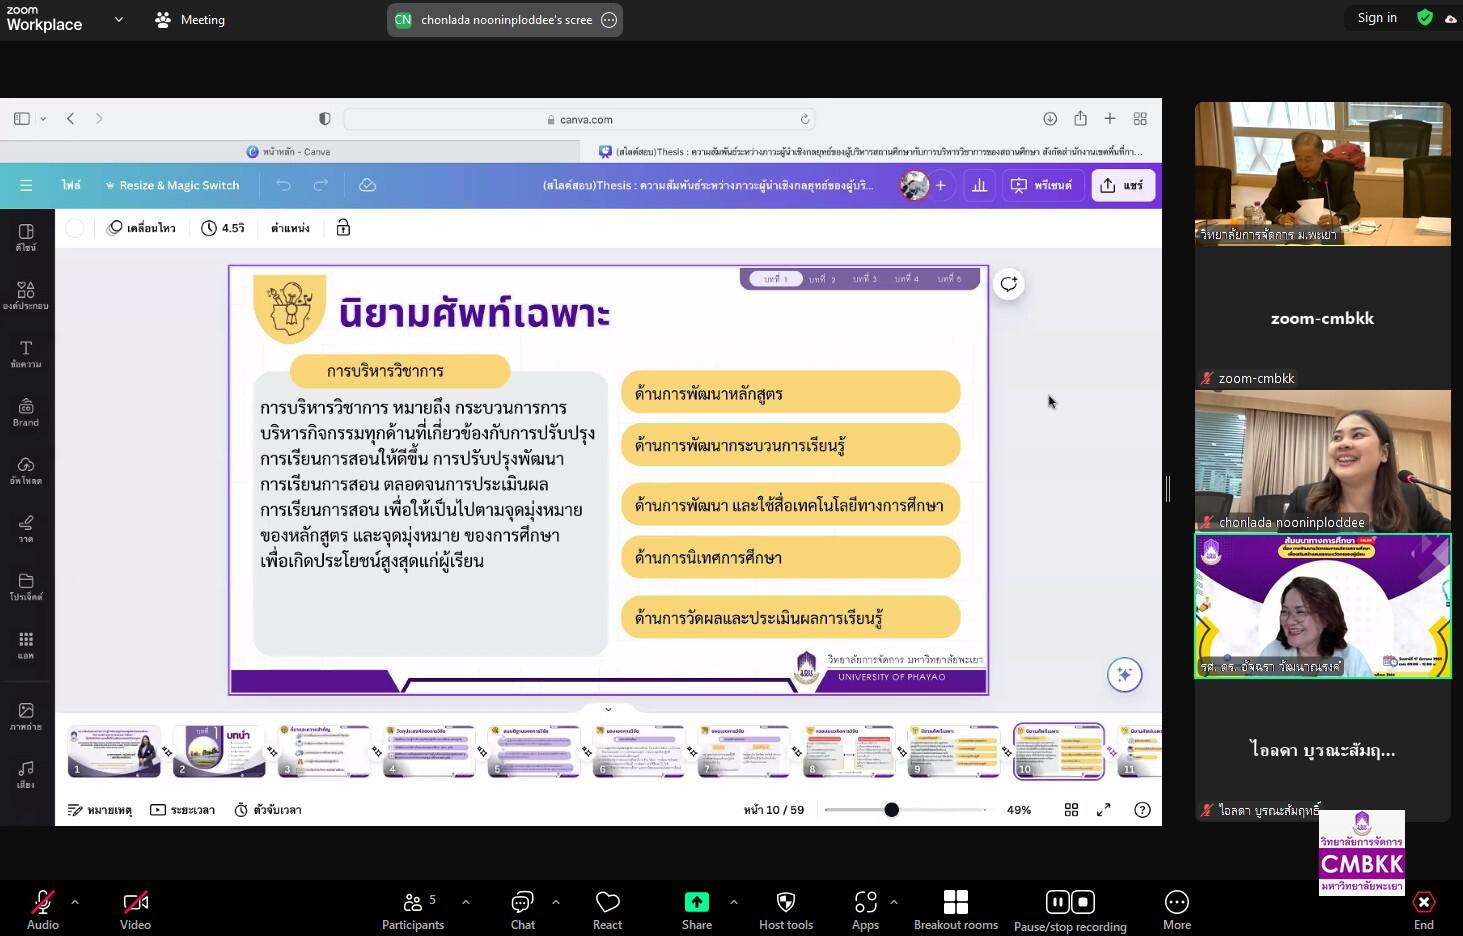Expand Chat options caret in Zoom
The image size is (1463, 936).
coord(555,901)
